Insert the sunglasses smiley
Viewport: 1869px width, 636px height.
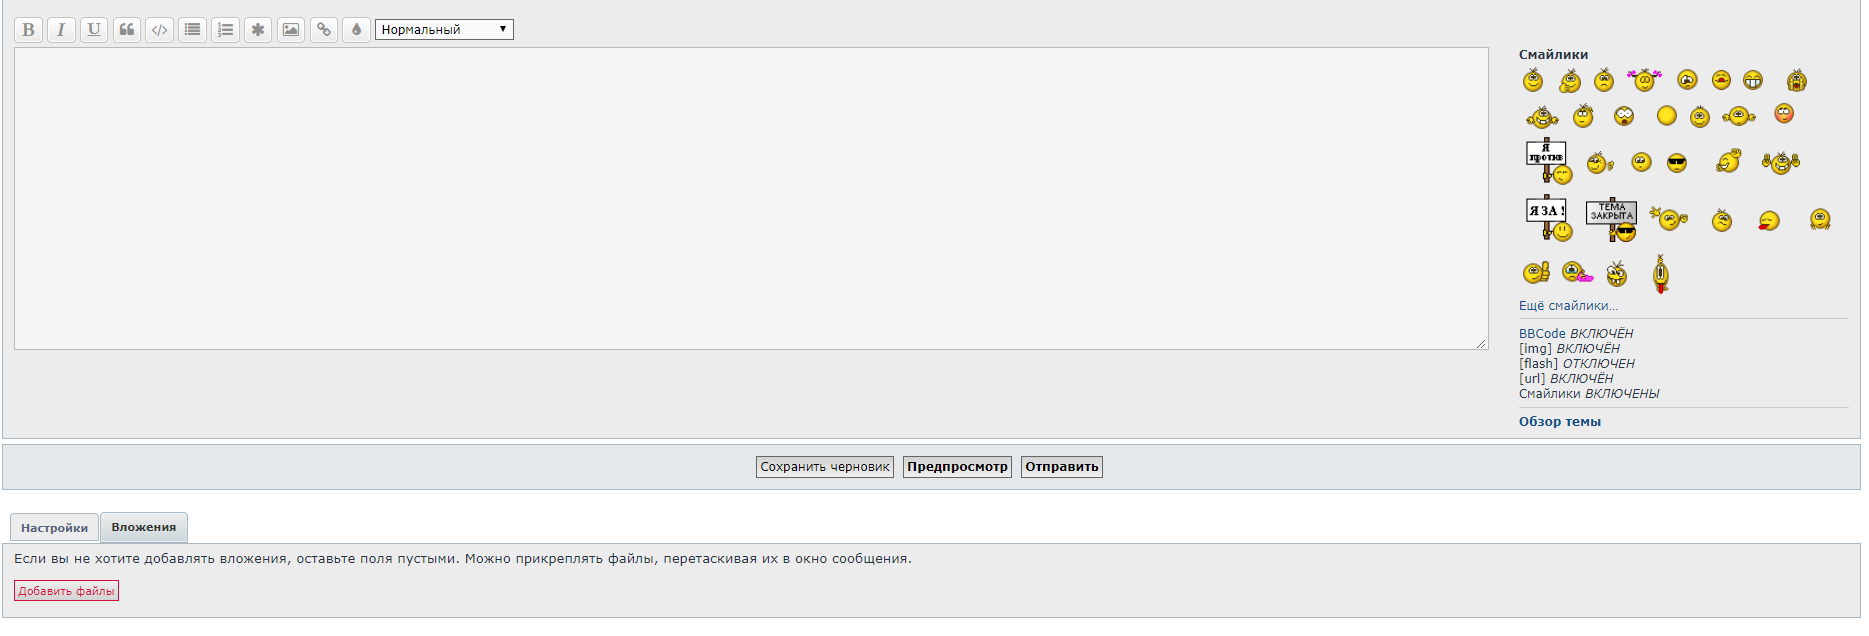[1677, 163]
